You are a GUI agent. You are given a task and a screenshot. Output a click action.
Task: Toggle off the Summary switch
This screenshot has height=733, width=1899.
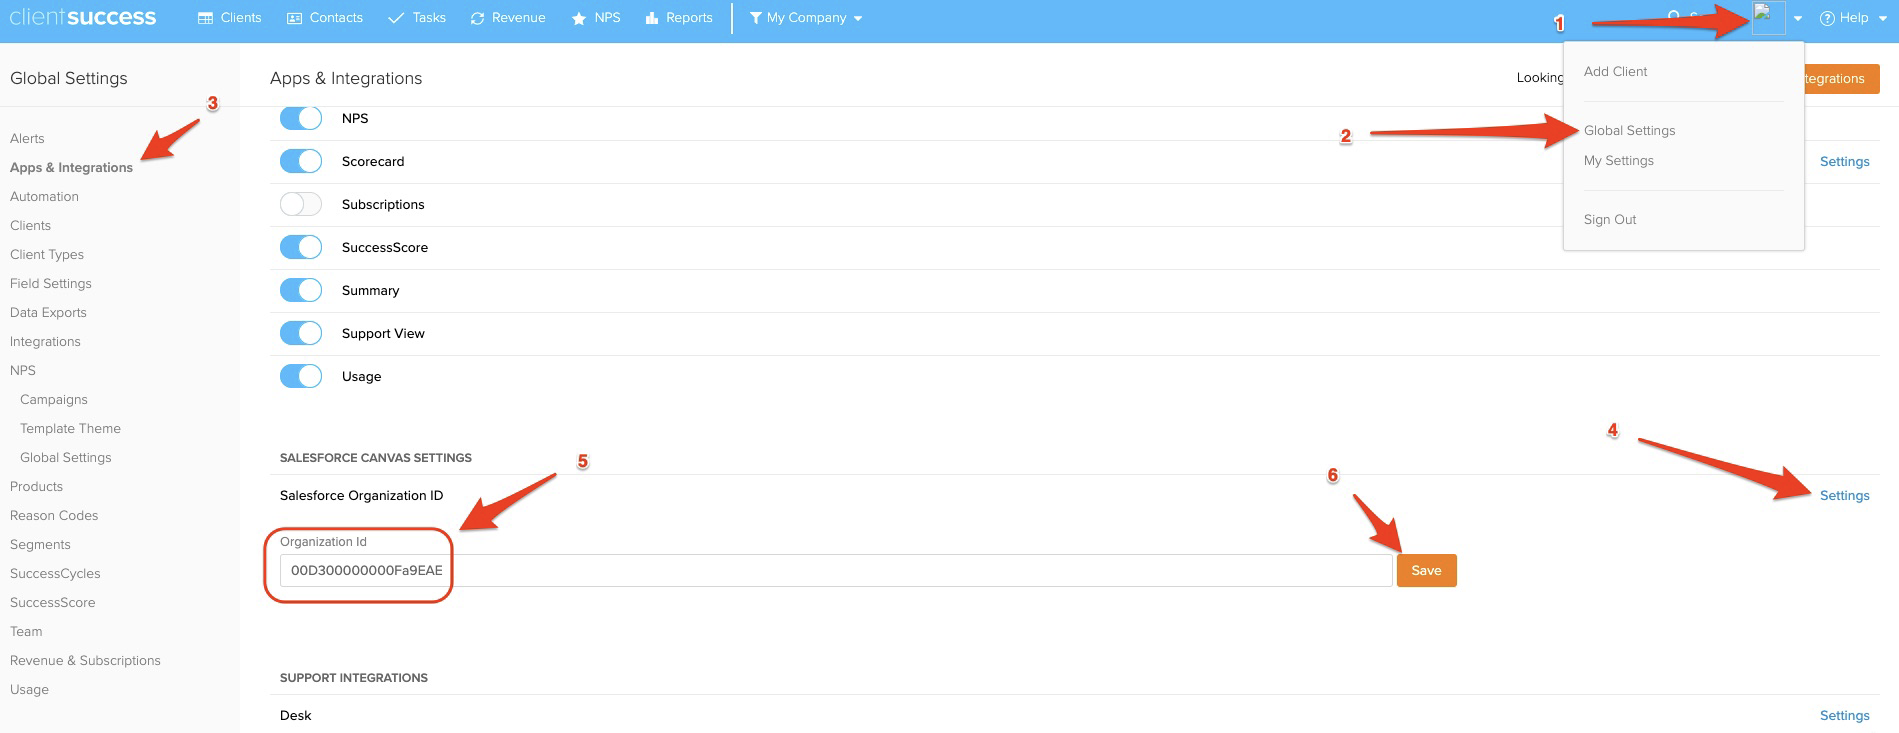tap(301, 290)
